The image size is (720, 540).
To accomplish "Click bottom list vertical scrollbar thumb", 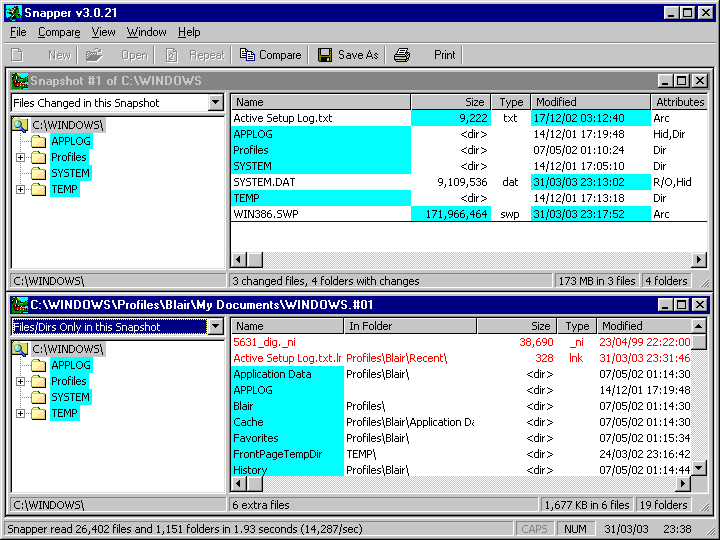I will (x=698, y=342).
